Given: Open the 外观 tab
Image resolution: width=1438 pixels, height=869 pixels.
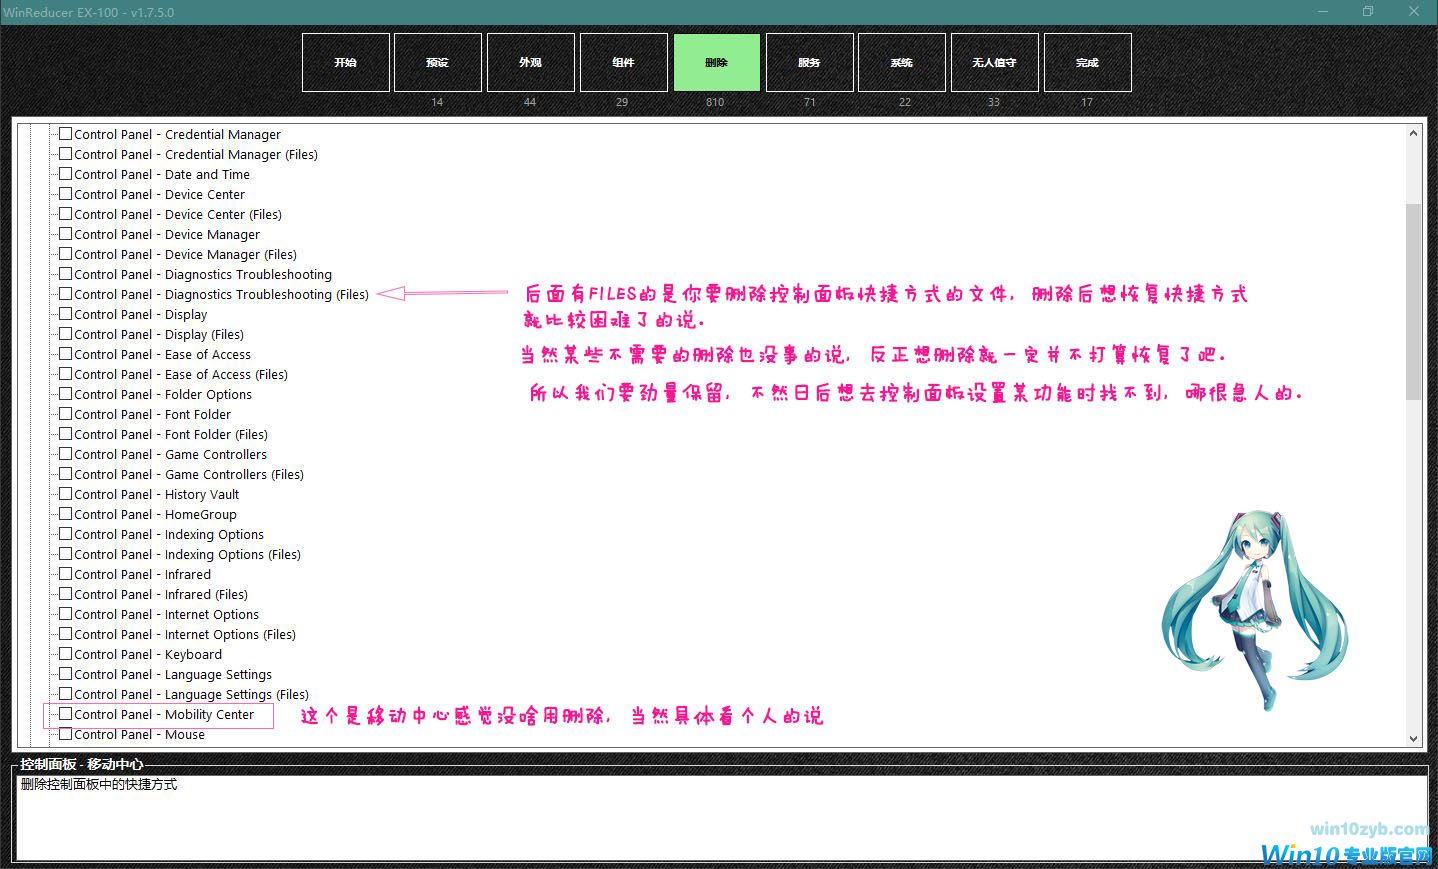Looking at the screenshot, I should pyautogui.click(x=530, y=62).
